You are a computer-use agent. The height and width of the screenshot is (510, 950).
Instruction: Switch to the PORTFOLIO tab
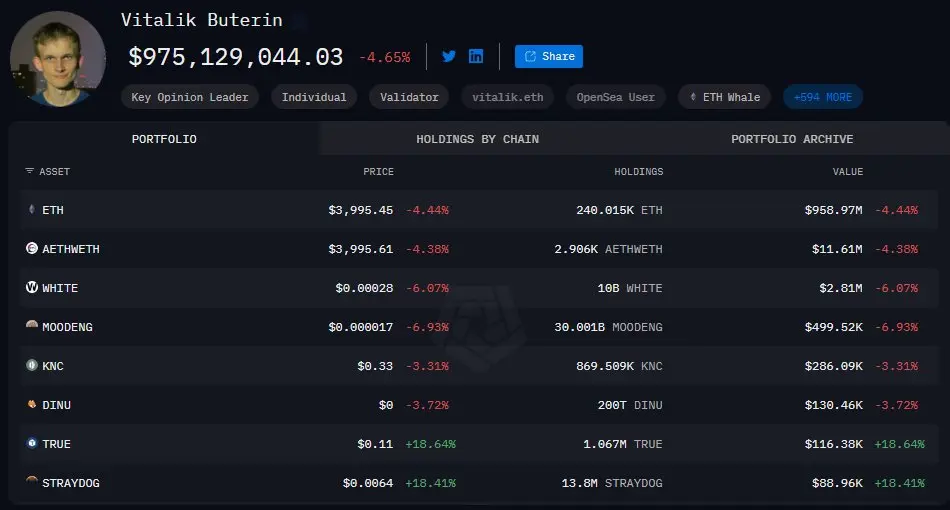coord(164,139)
